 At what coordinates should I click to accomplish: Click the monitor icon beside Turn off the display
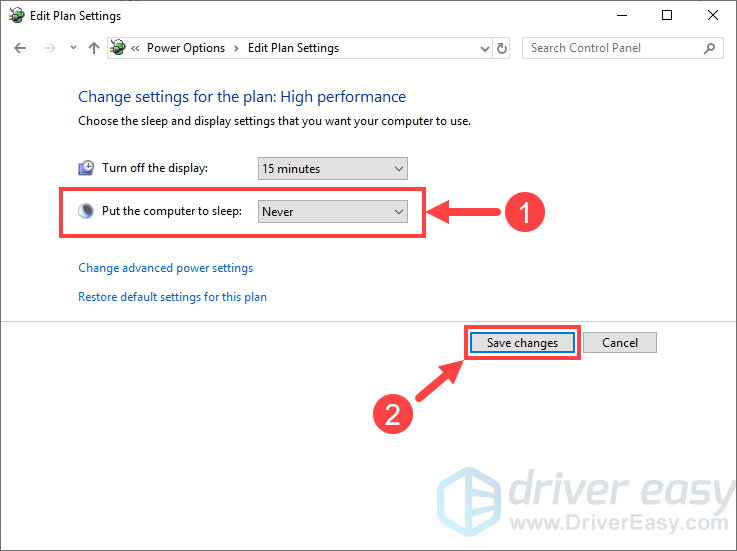pyautogui.click(x=87, y=169)
